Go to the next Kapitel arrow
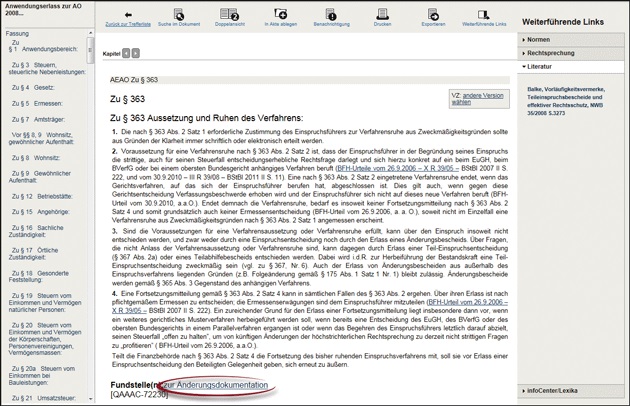 click(x=136, y=53)
